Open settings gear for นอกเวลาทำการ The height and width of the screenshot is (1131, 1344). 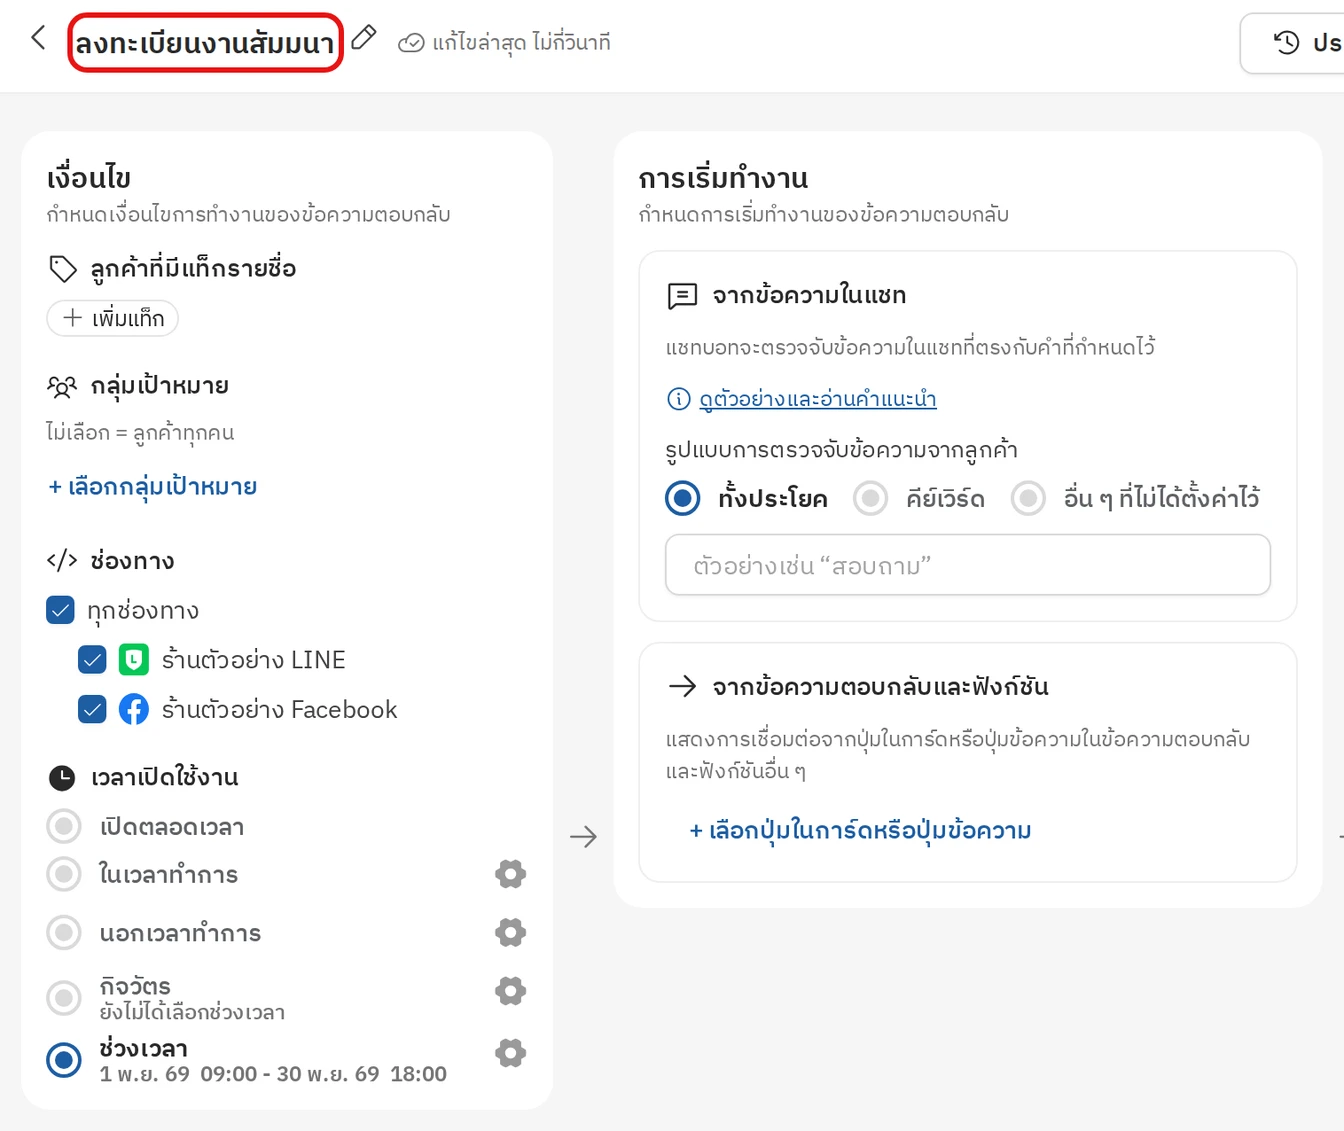[510, 933]
